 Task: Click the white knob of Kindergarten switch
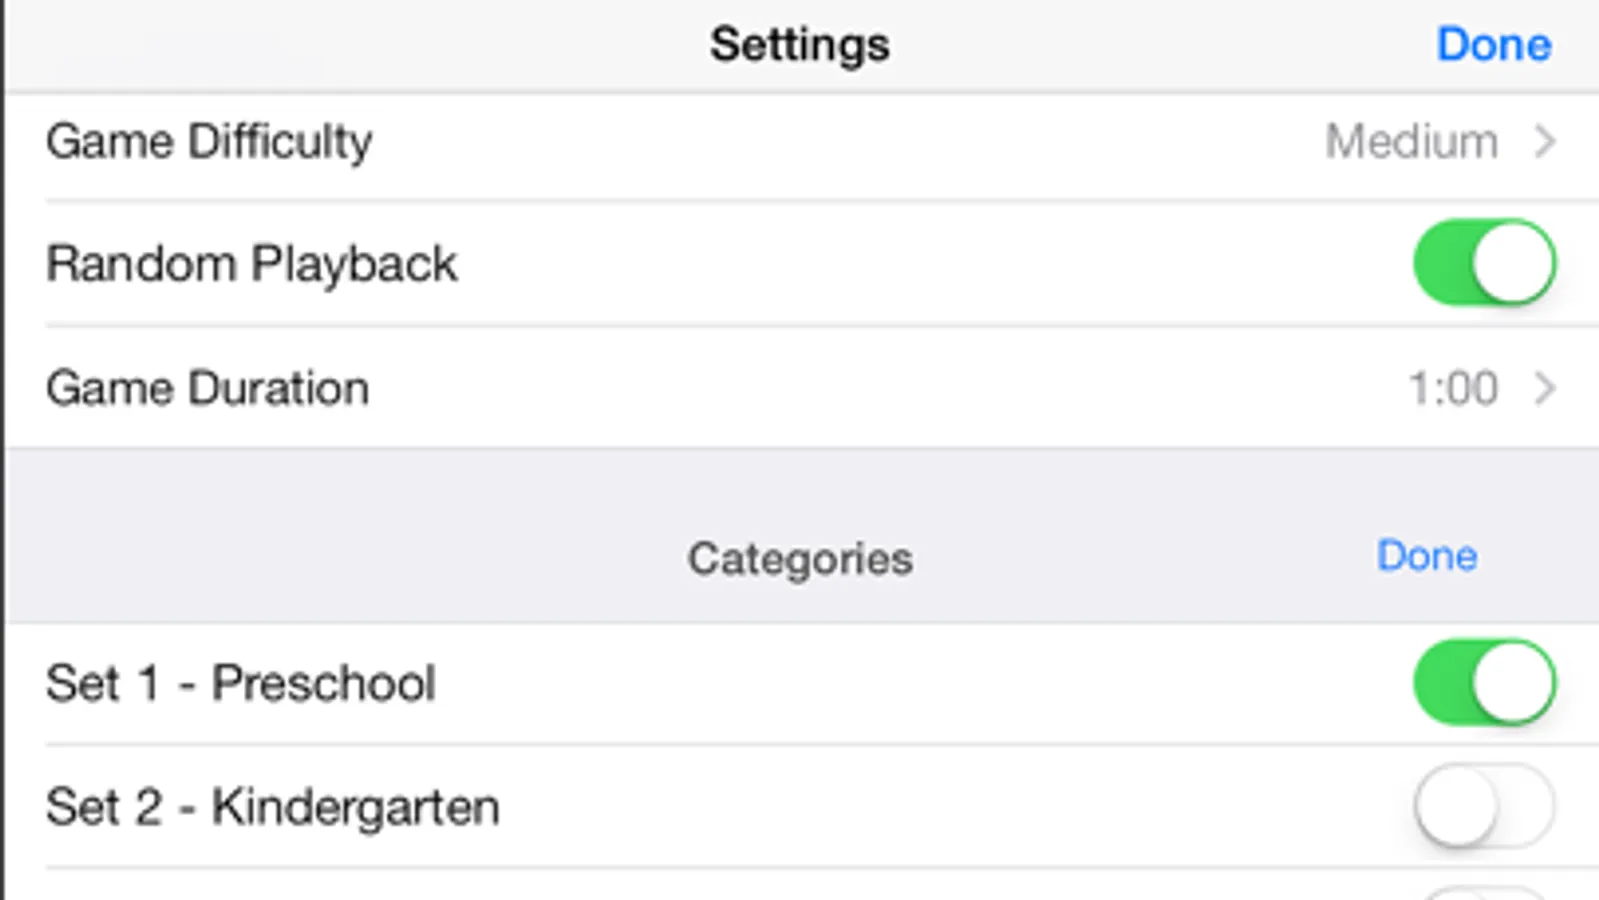(x=1456, y=806)
